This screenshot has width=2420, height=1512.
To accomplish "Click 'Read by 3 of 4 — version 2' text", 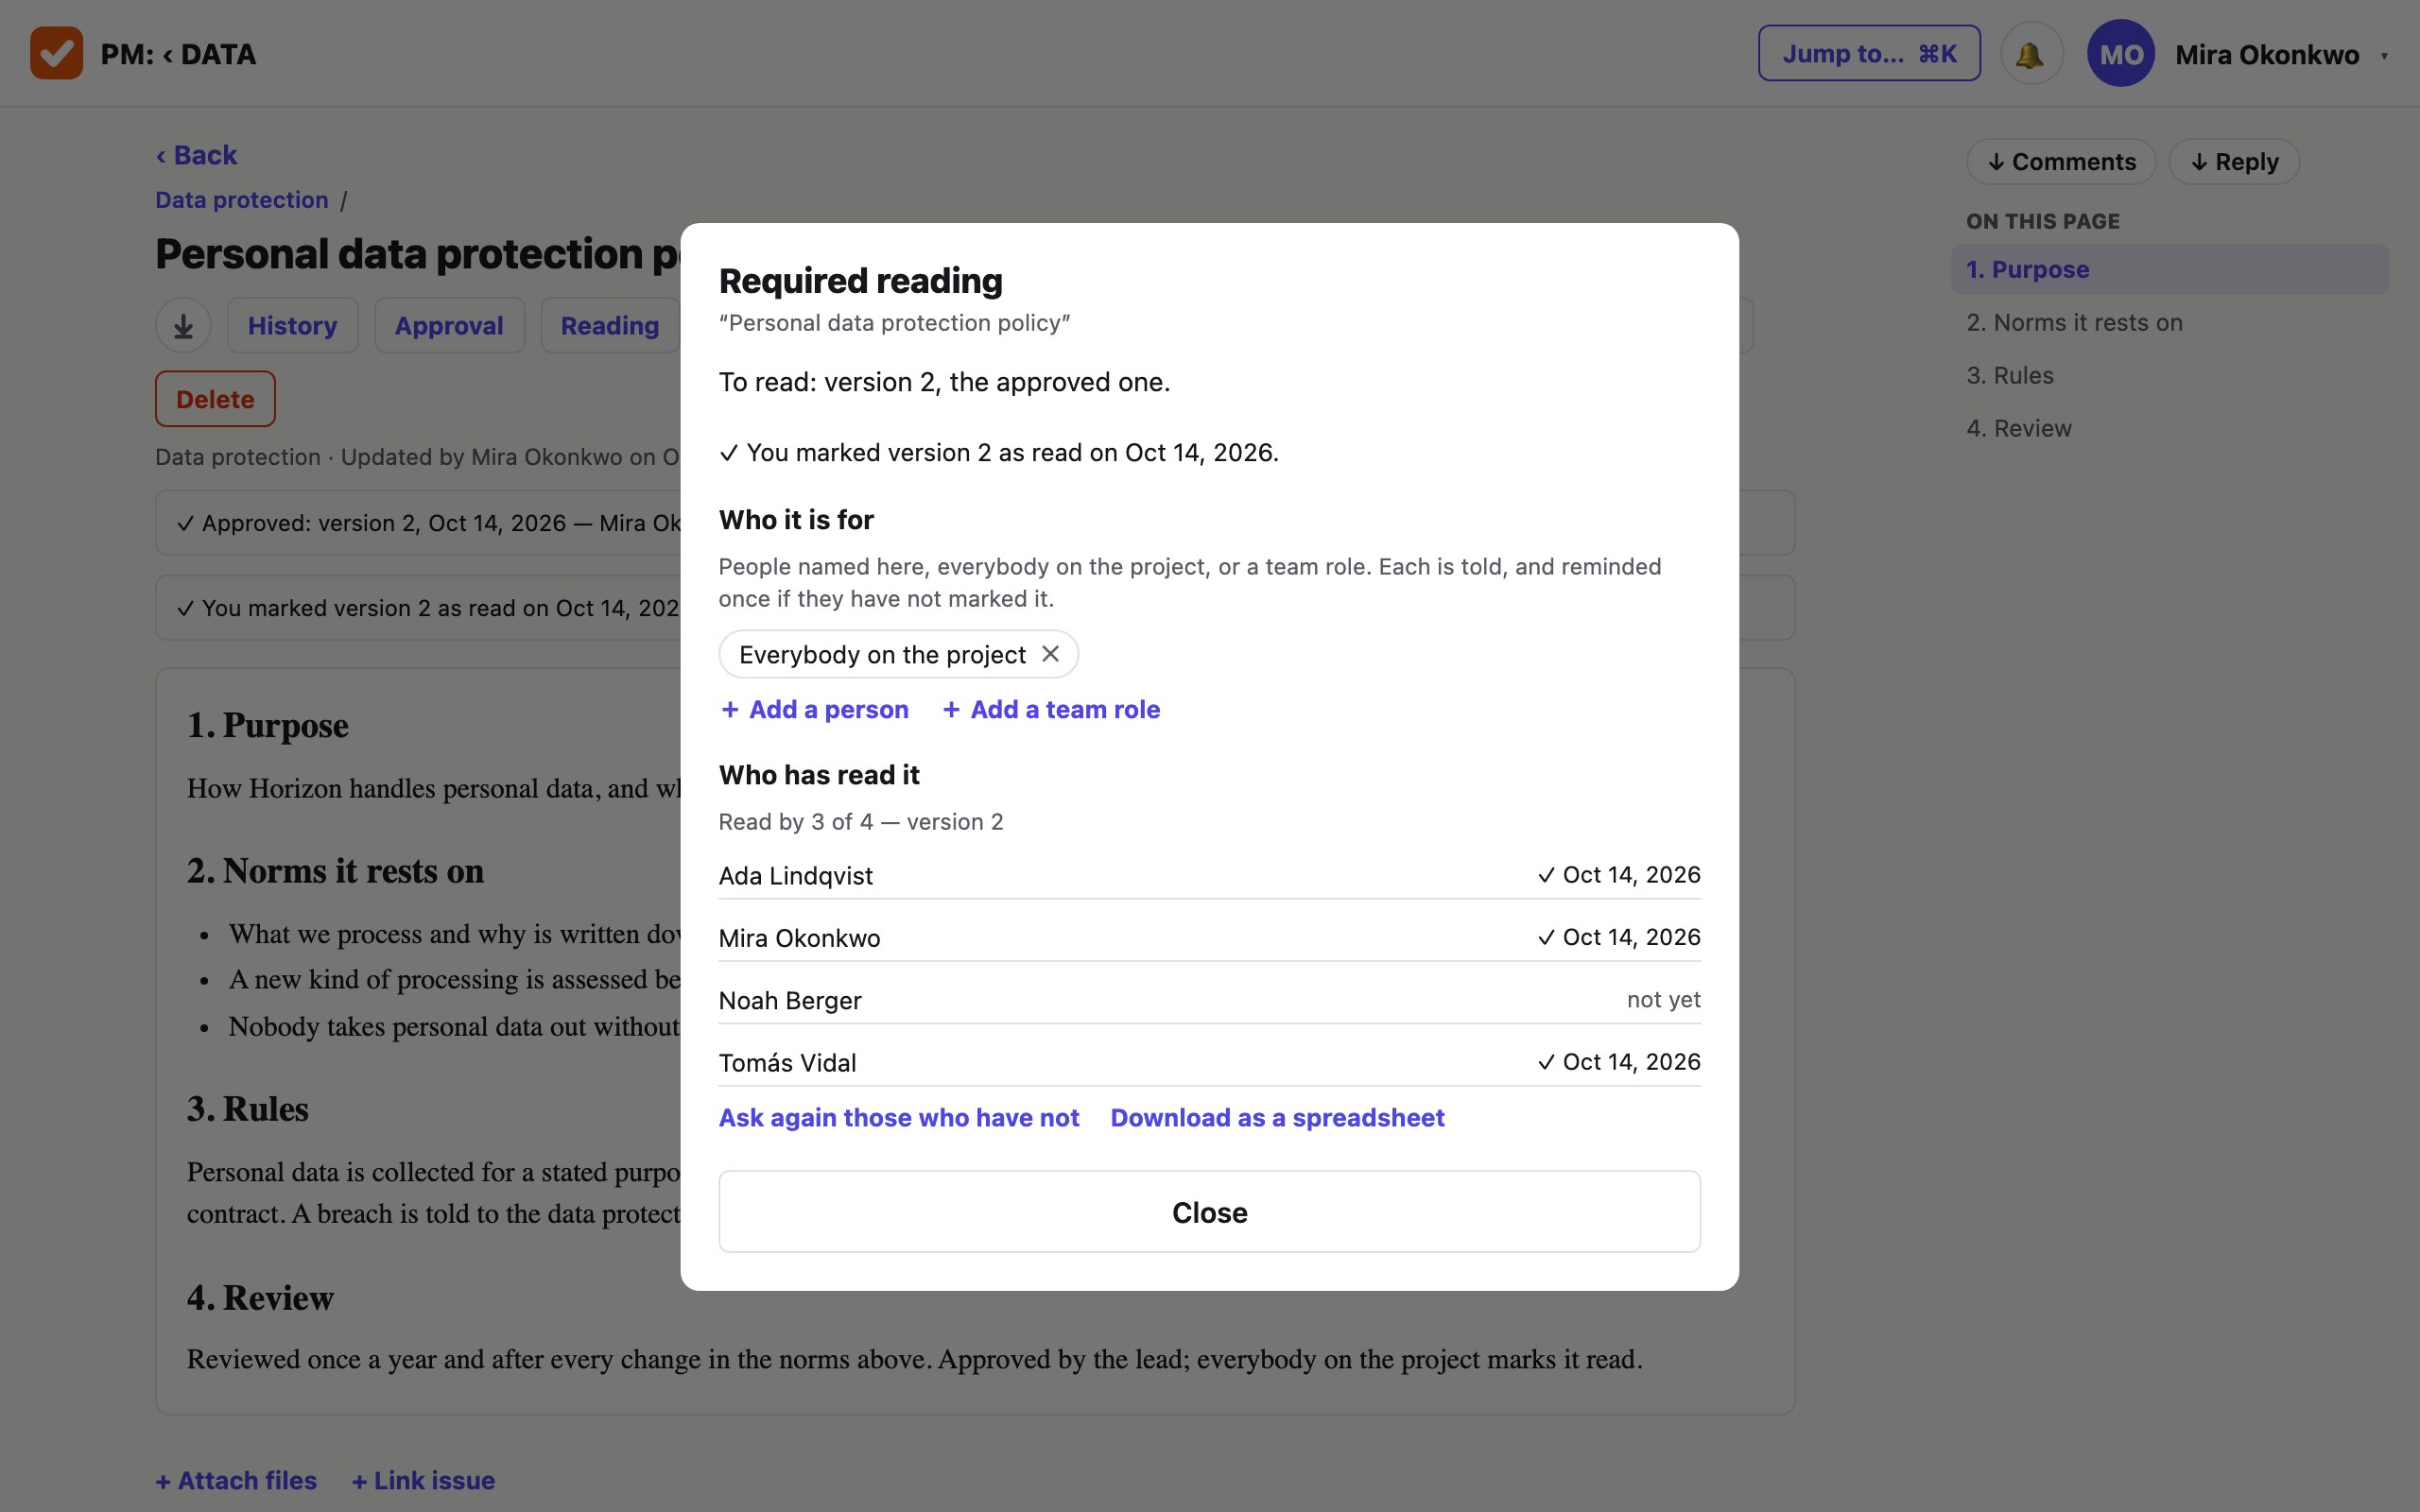I will pyautogui.click(x=860, y=822).
